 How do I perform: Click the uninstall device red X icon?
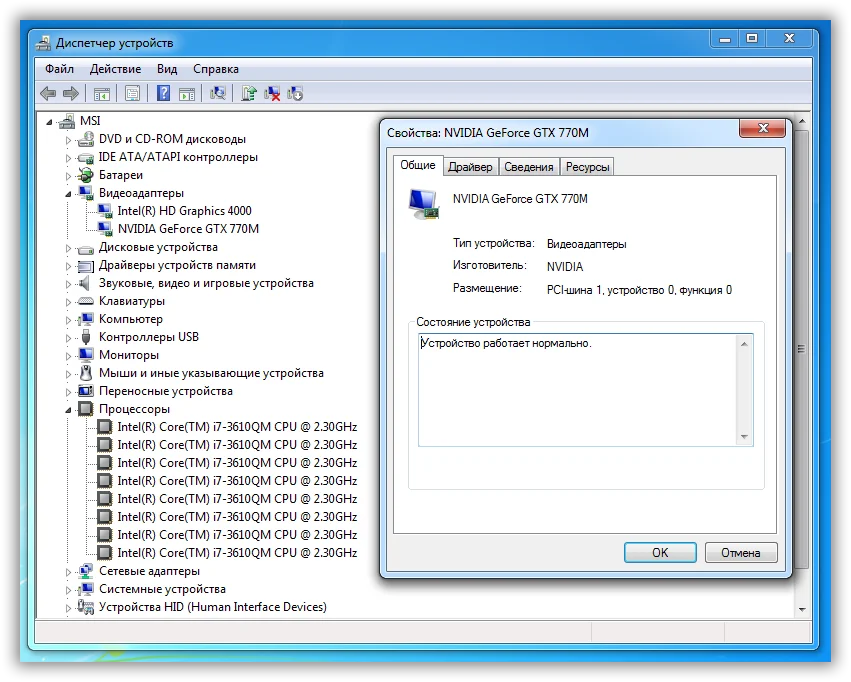pos(272,94)
